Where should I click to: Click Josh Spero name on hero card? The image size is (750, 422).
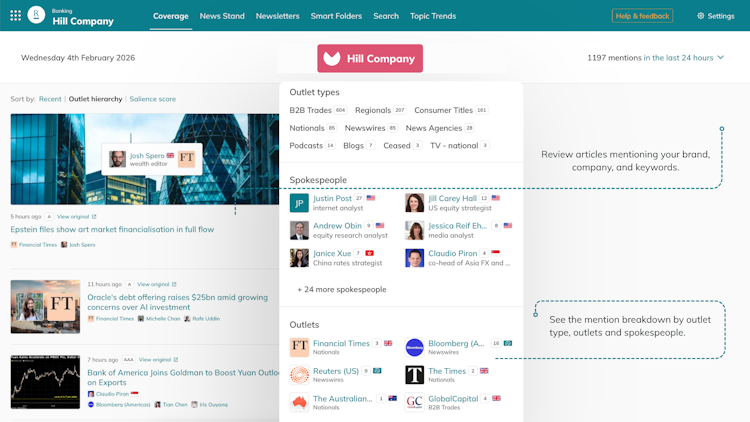(x=147, y=155)
